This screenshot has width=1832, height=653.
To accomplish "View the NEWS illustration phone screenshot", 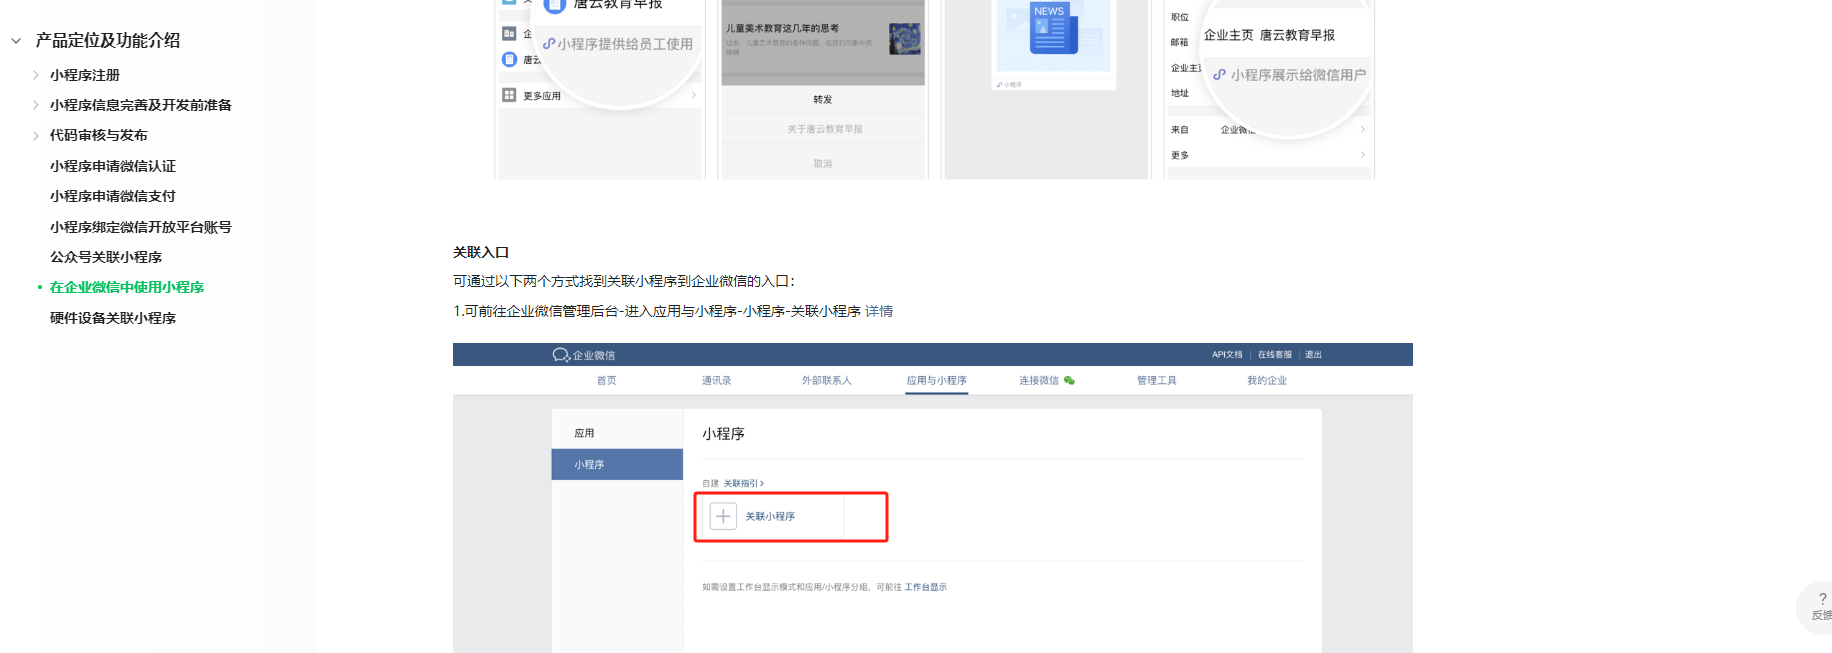I will 1047,90.
